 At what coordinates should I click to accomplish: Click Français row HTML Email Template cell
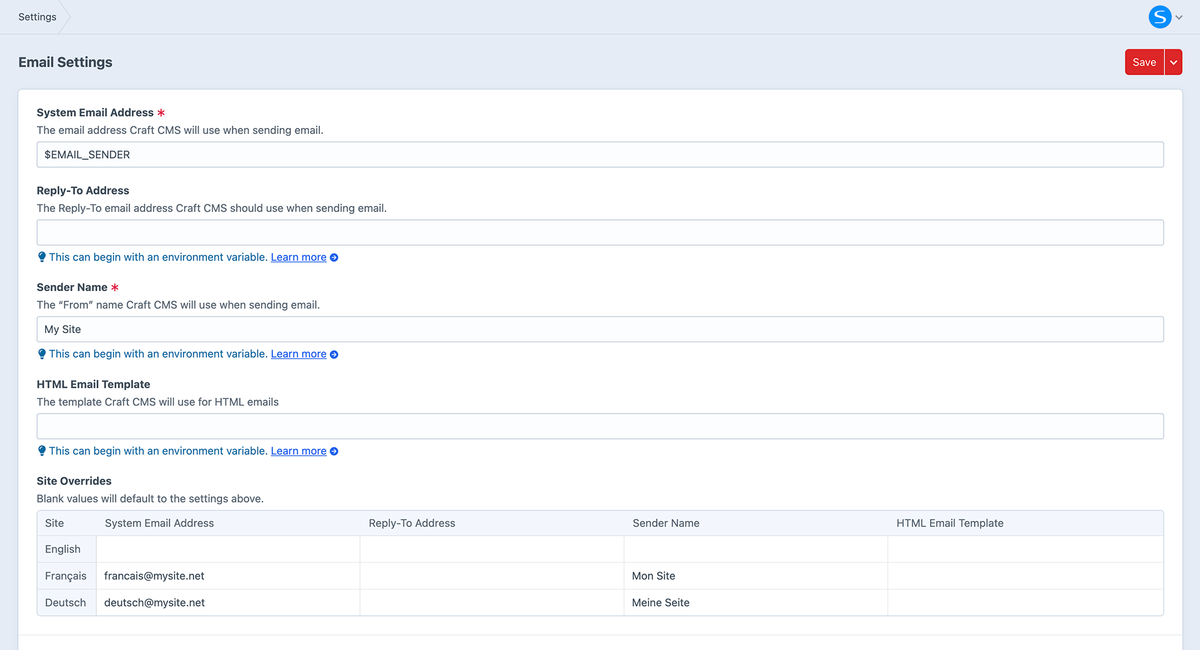point(1025,576)
